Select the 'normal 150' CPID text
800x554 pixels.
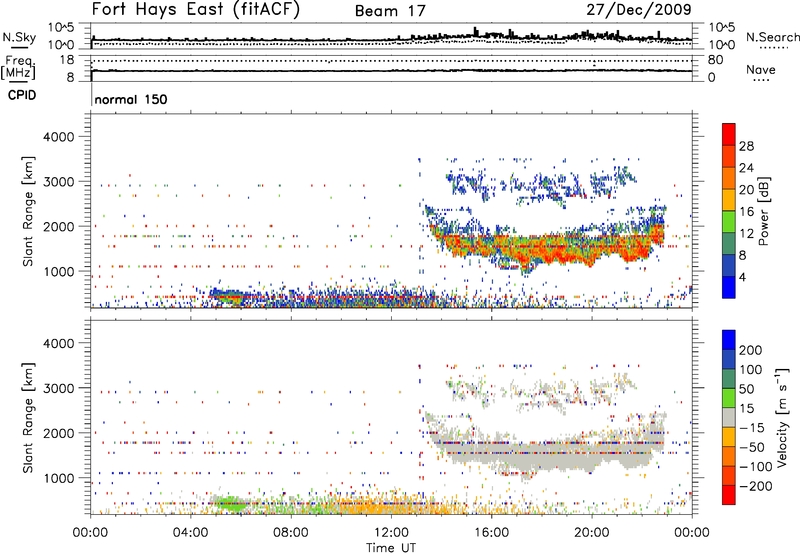click(x=131, y=99)
